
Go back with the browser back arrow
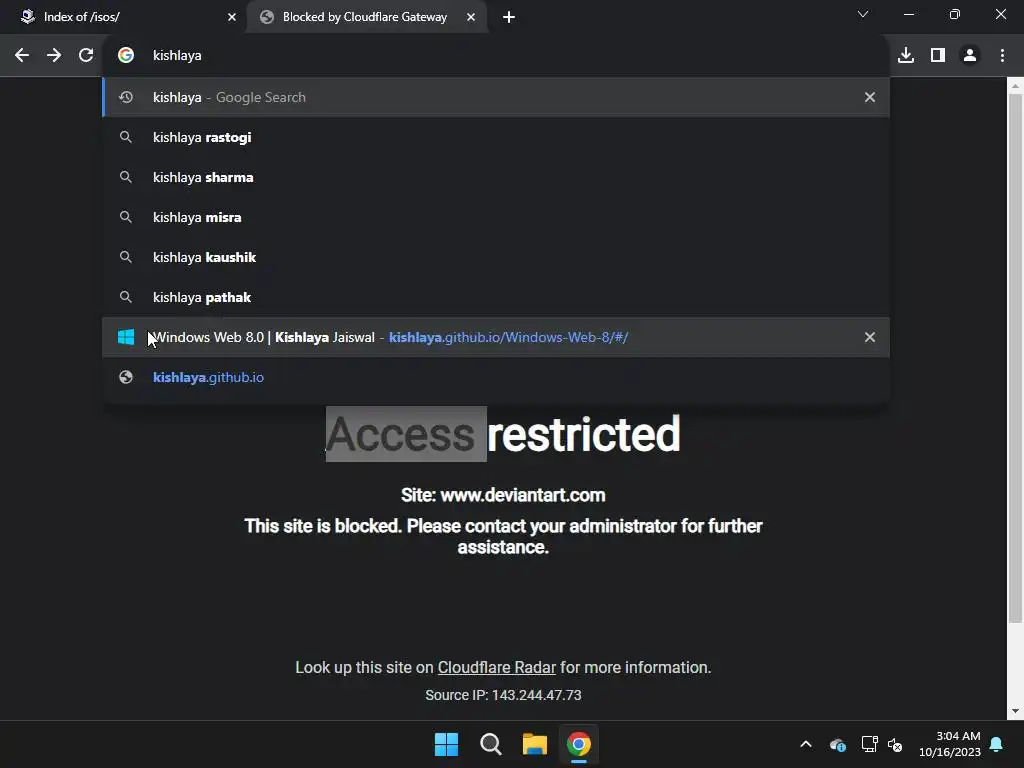click(x=22, y=56)
